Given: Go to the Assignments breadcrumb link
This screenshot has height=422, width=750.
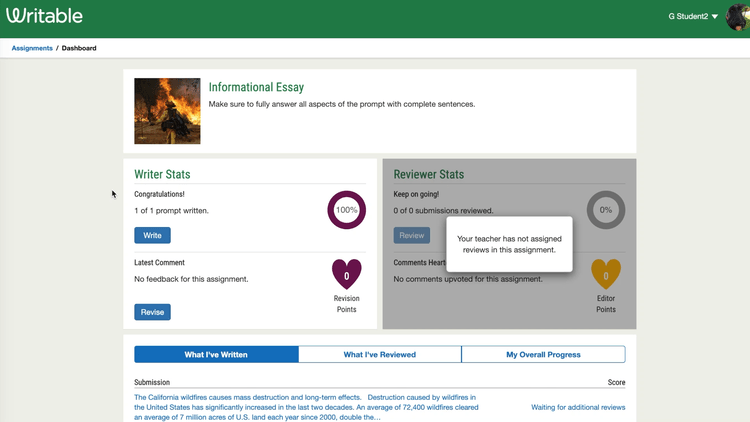Looking at the screenshot, I should [x=32, y=48].
